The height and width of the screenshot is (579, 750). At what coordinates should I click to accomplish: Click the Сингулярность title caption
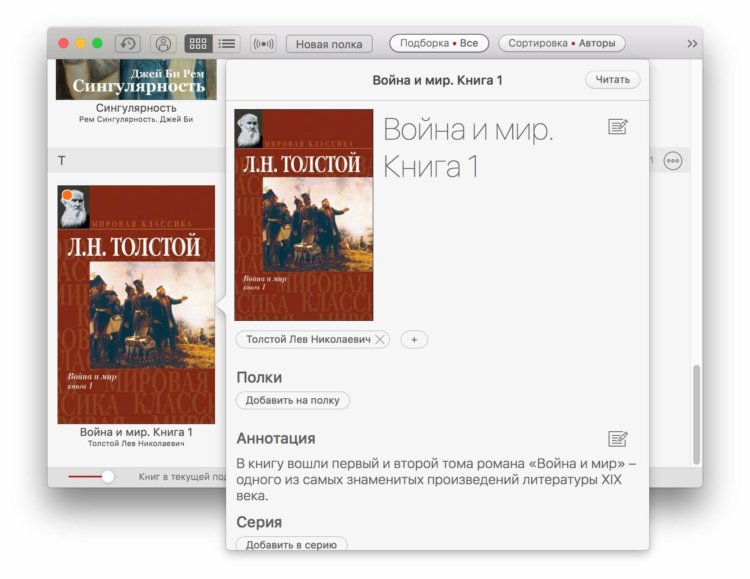coord(136,108)
